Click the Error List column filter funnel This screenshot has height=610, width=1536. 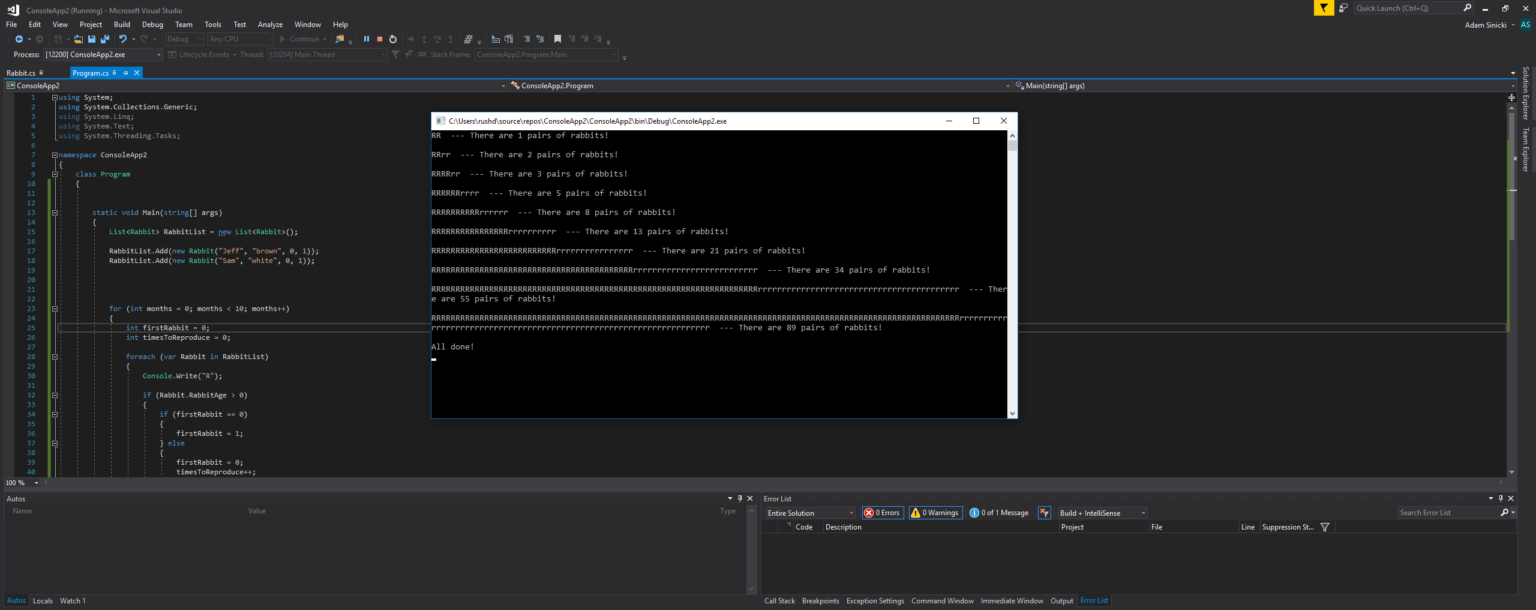click(1325, 527)
